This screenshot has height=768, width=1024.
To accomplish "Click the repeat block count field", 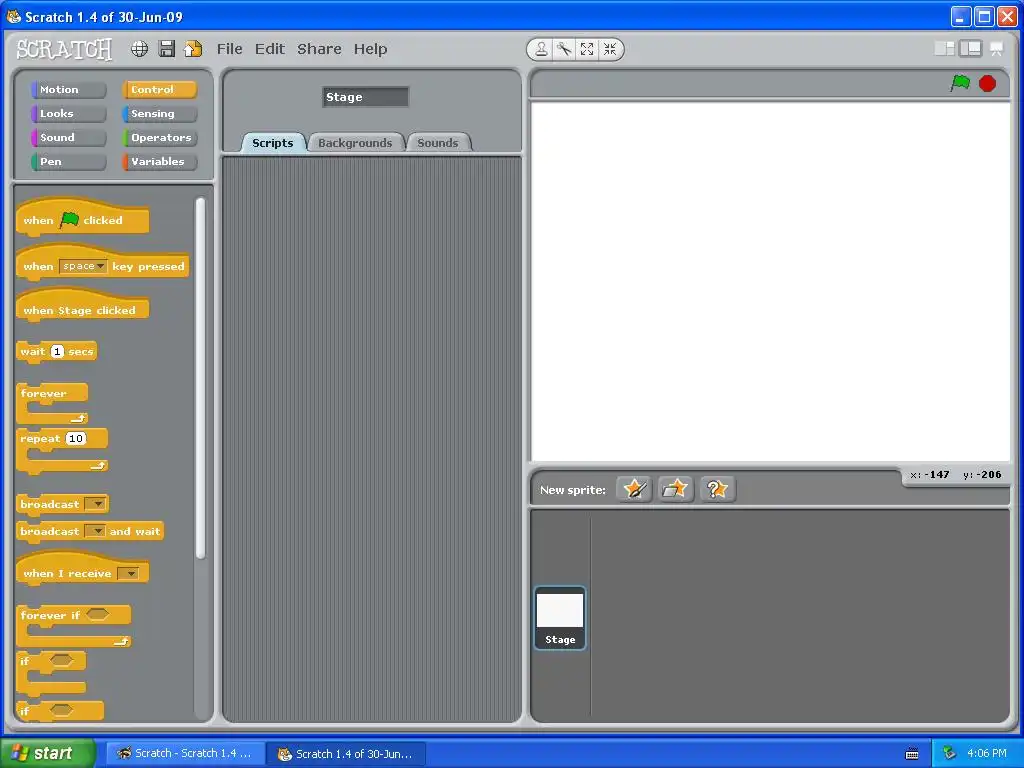I will (76, 439).
